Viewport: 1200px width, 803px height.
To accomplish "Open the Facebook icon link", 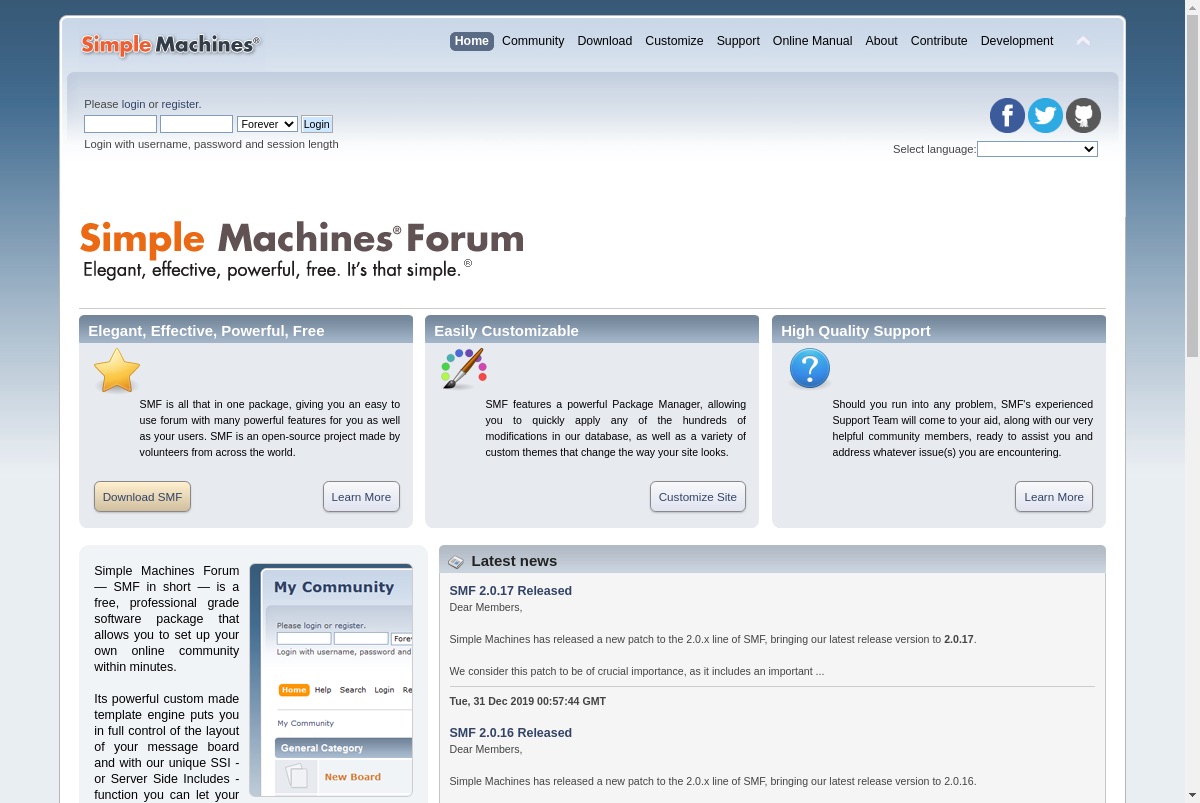I will 1007,116.
